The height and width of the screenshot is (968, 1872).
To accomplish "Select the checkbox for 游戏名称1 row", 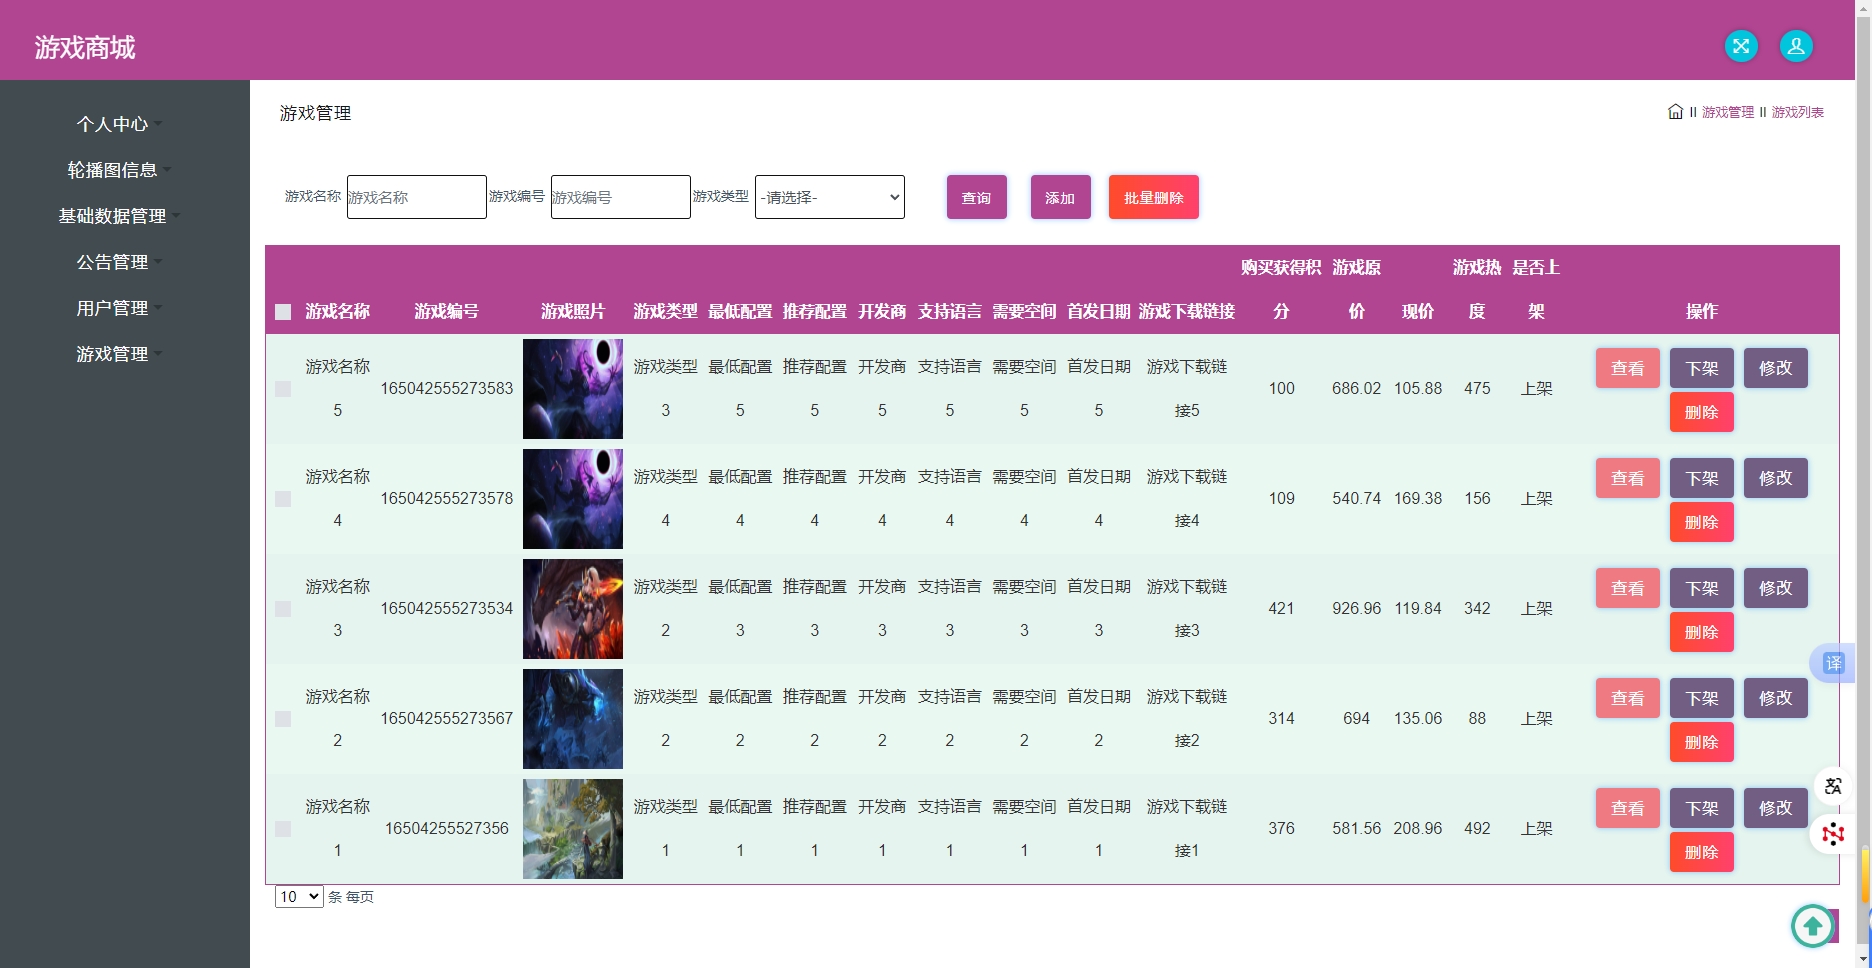I will click(x=283, y=829).
